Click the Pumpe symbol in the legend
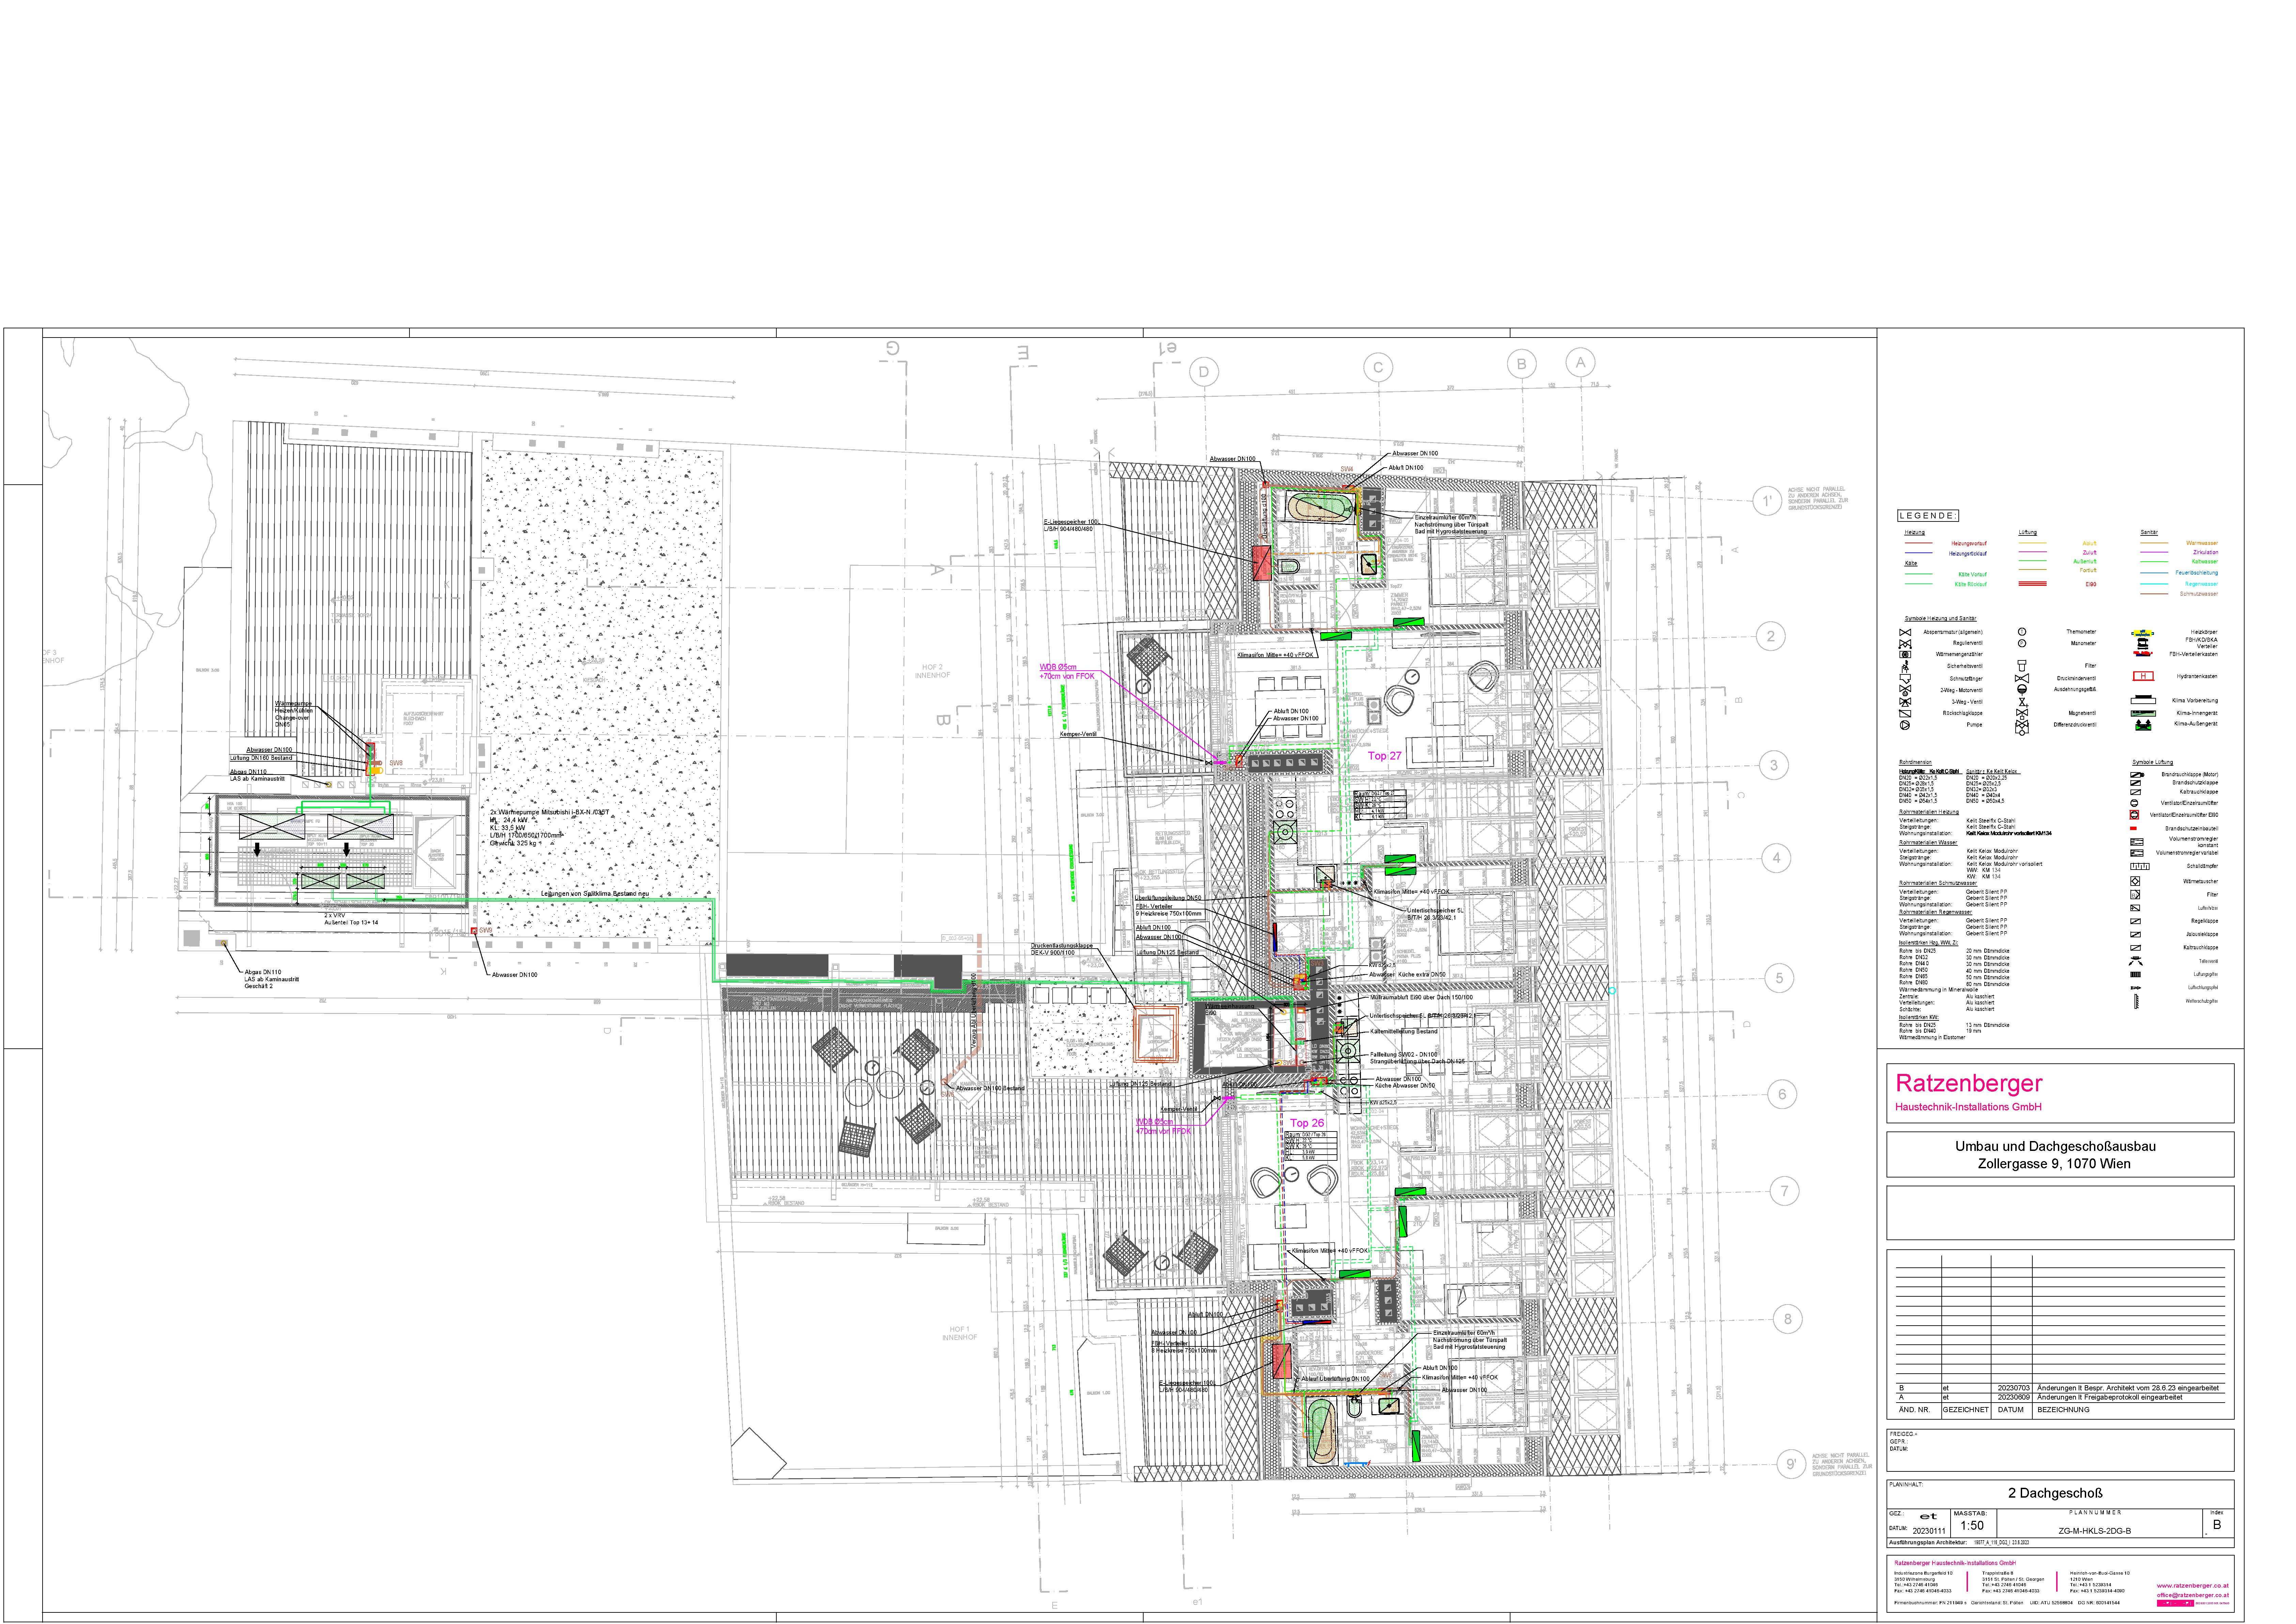Screen dimensions: 2296x1624 click(1905, 725)
